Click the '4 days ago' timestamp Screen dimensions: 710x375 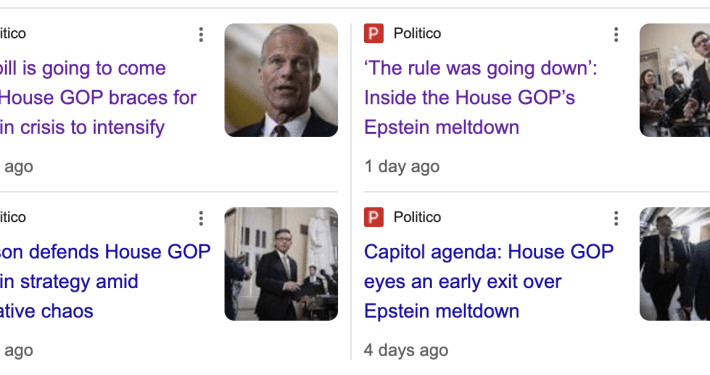[406, 351]
